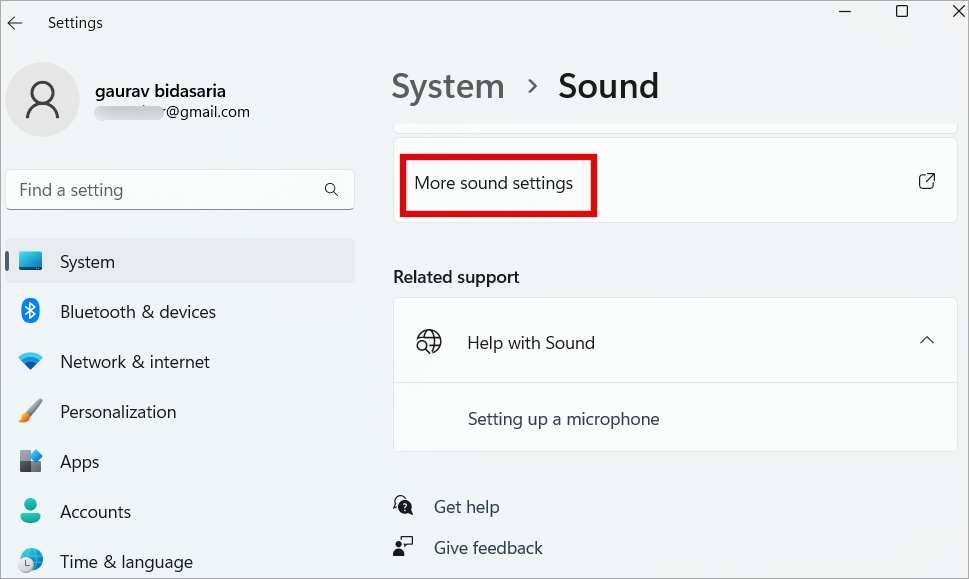Open Setting up a microphone link
Viewport: 969px width, 579px height.
coord(563,419)
